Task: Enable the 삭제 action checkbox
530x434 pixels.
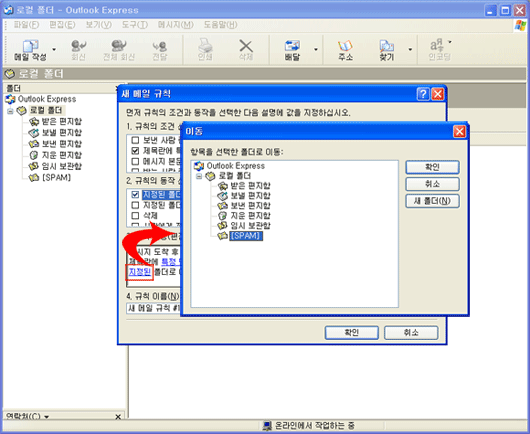Action: 135,215
